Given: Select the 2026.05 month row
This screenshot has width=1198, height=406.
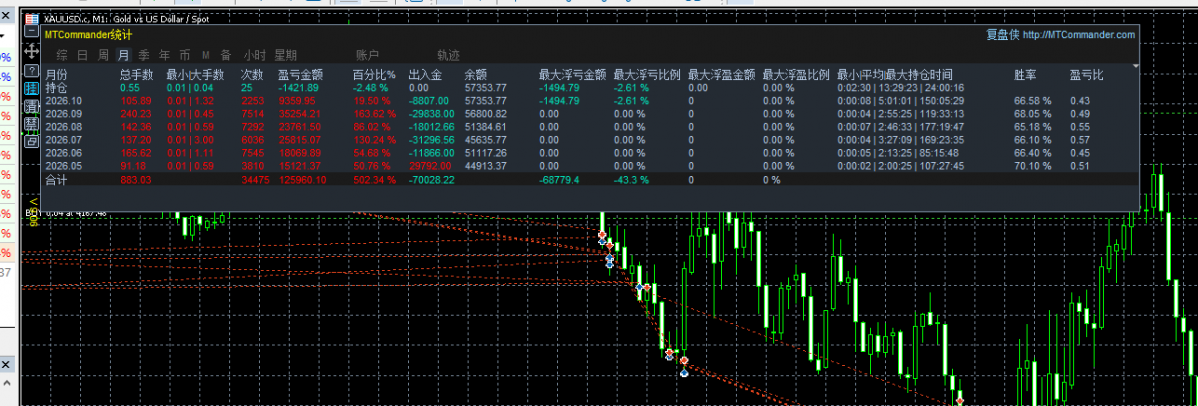Looking at the screenshot, I should point(591,166).
